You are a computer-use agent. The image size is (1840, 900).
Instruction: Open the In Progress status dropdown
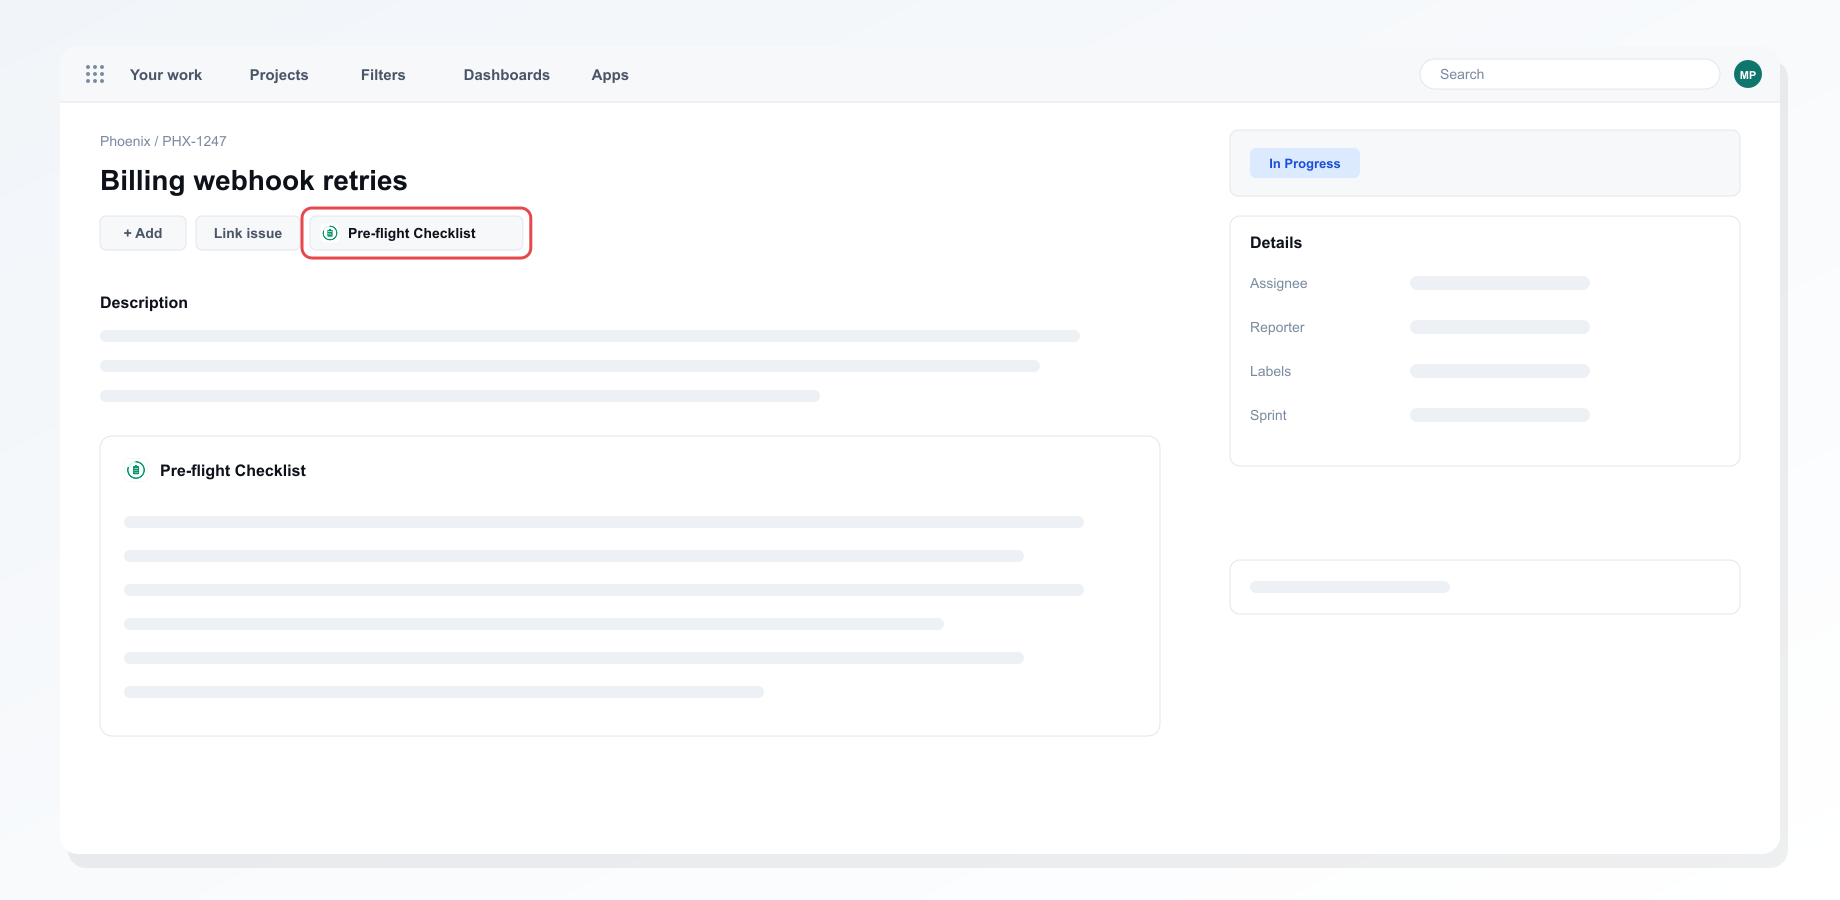(1305, 163)
